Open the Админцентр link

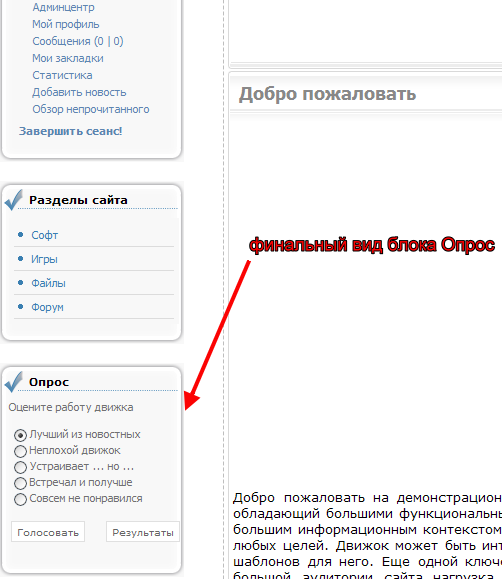coord(64,7)
